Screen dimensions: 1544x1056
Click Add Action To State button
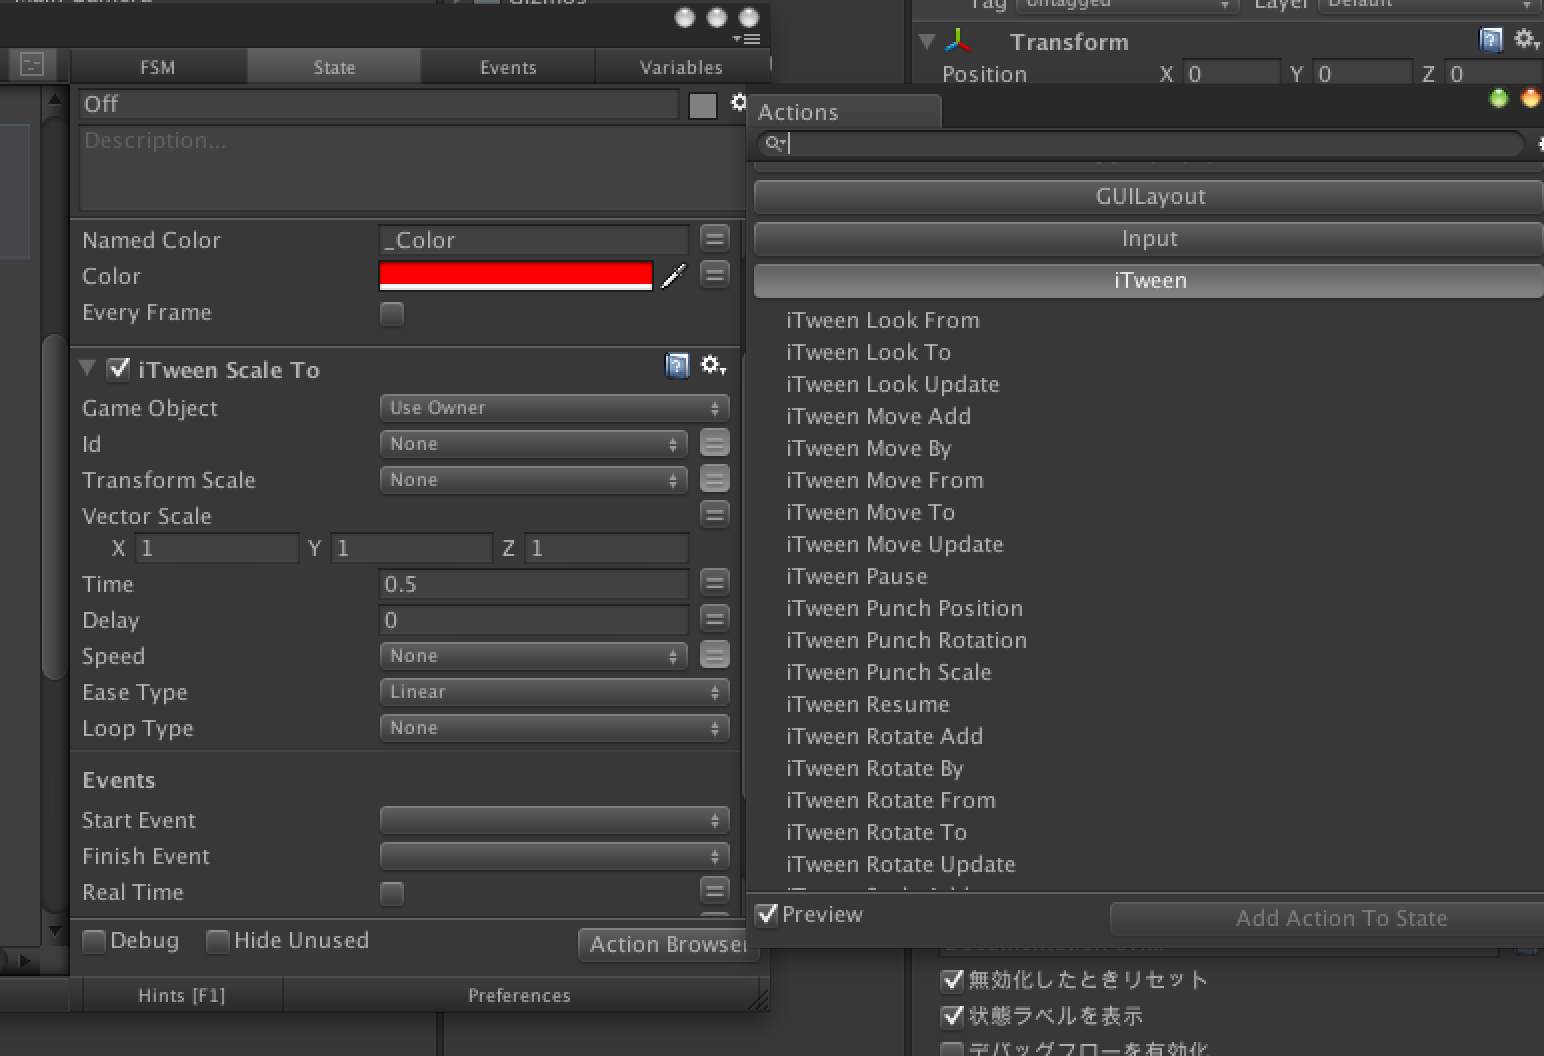[x=1327, y=918]
